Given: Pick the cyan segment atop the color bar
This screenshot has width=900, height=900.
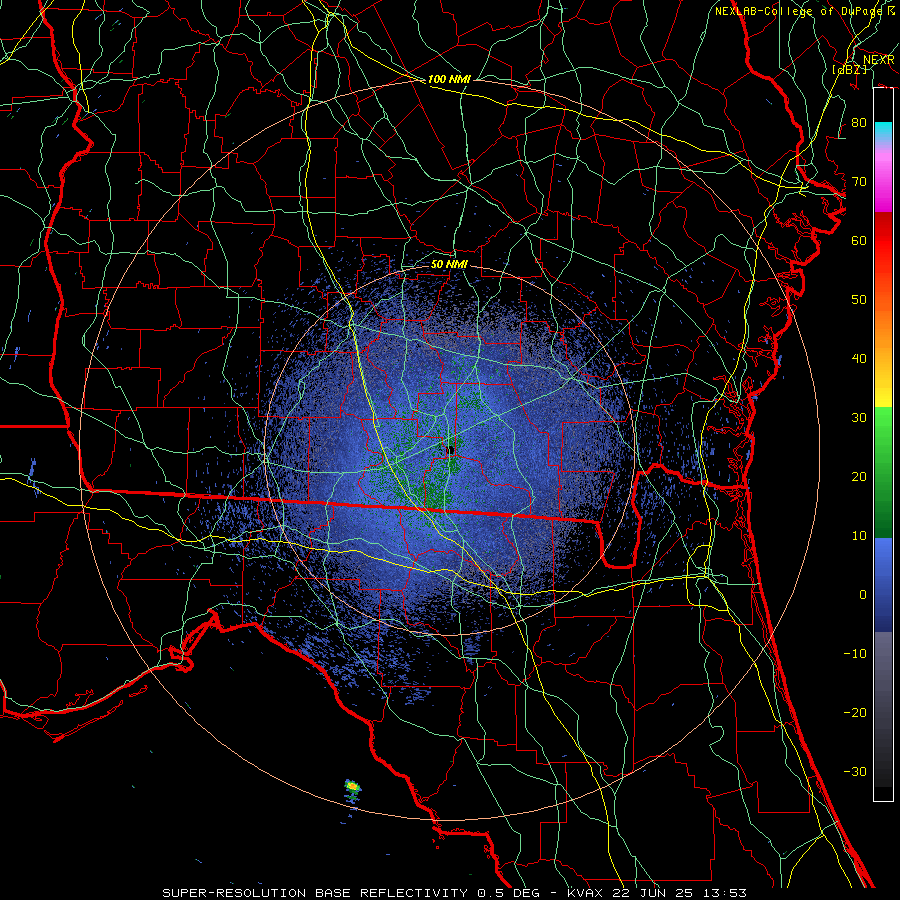Looking at the screenshot, I should pyautogui.click(x=883, y=130).
